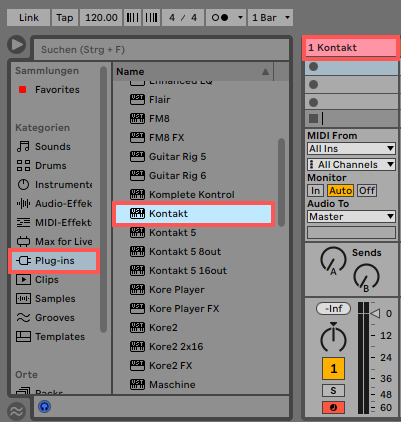
Task: Click the Link sync button
Action: tap(28, 18)
